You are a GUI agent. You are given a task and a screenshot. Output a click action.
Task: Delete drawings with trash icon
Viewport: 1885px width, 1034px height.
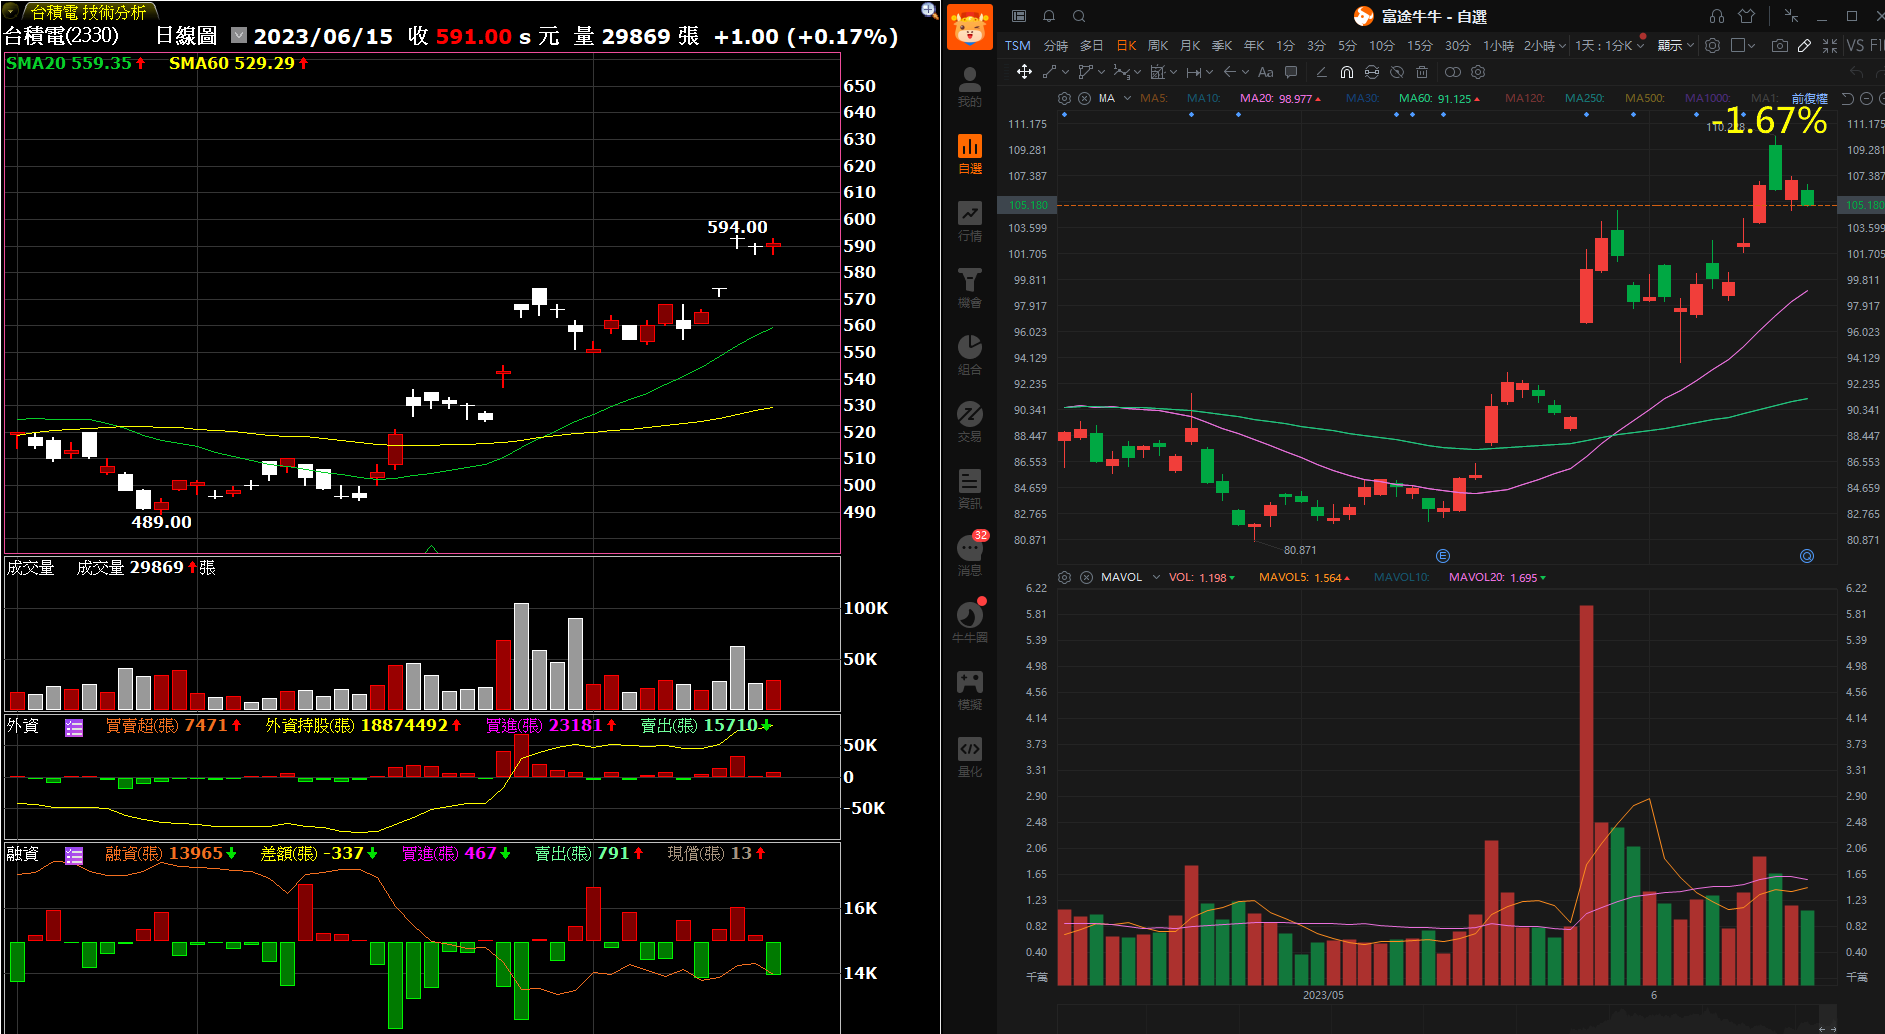tap(1422, 72)
